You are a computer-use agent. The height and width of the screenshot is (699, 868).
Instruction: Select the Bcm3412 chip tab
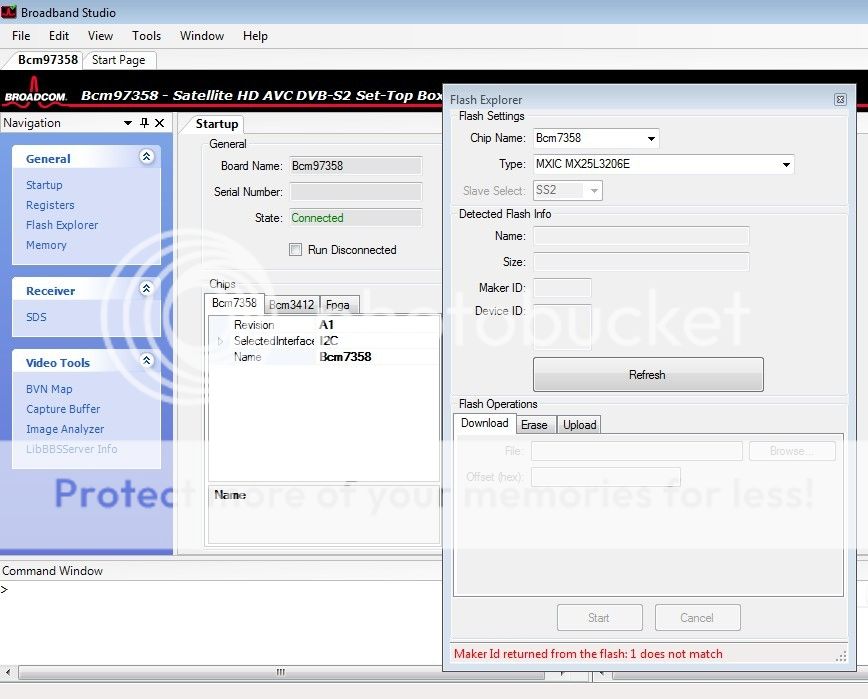tap(292, 304)
